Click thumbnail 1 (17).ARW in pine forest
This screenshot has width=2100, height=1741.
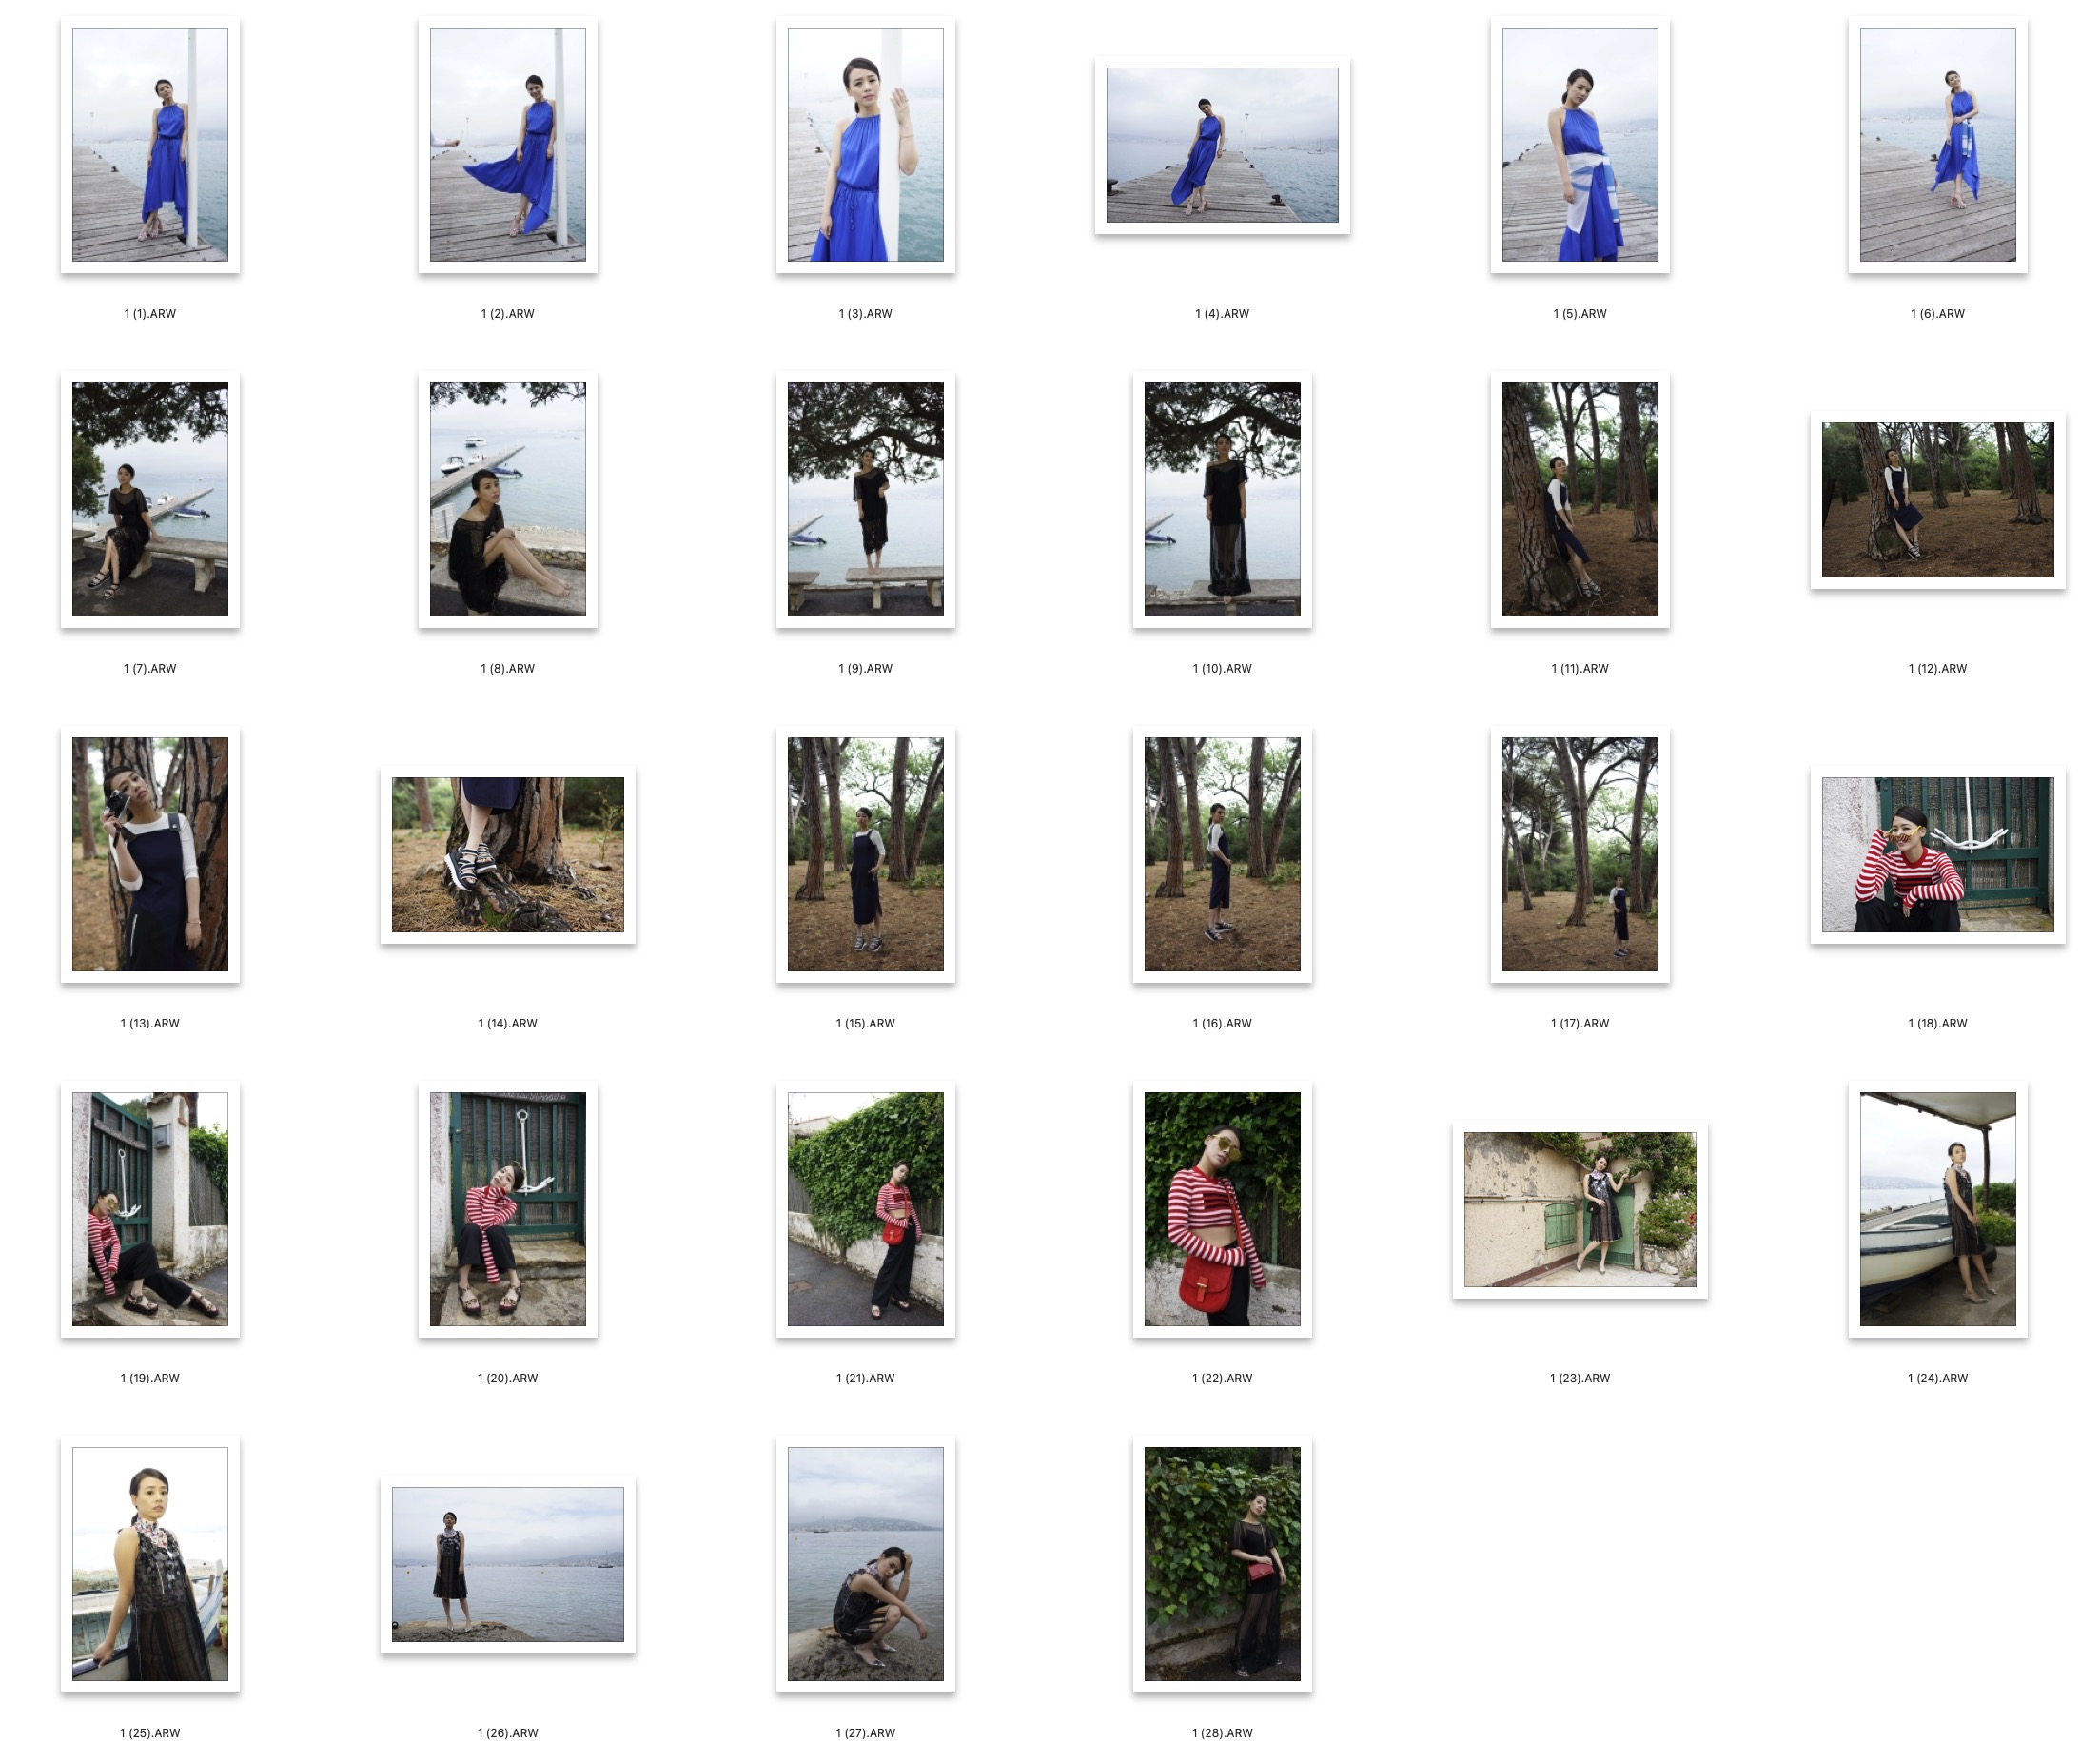pyautogui.click(x=1579, y=854)
